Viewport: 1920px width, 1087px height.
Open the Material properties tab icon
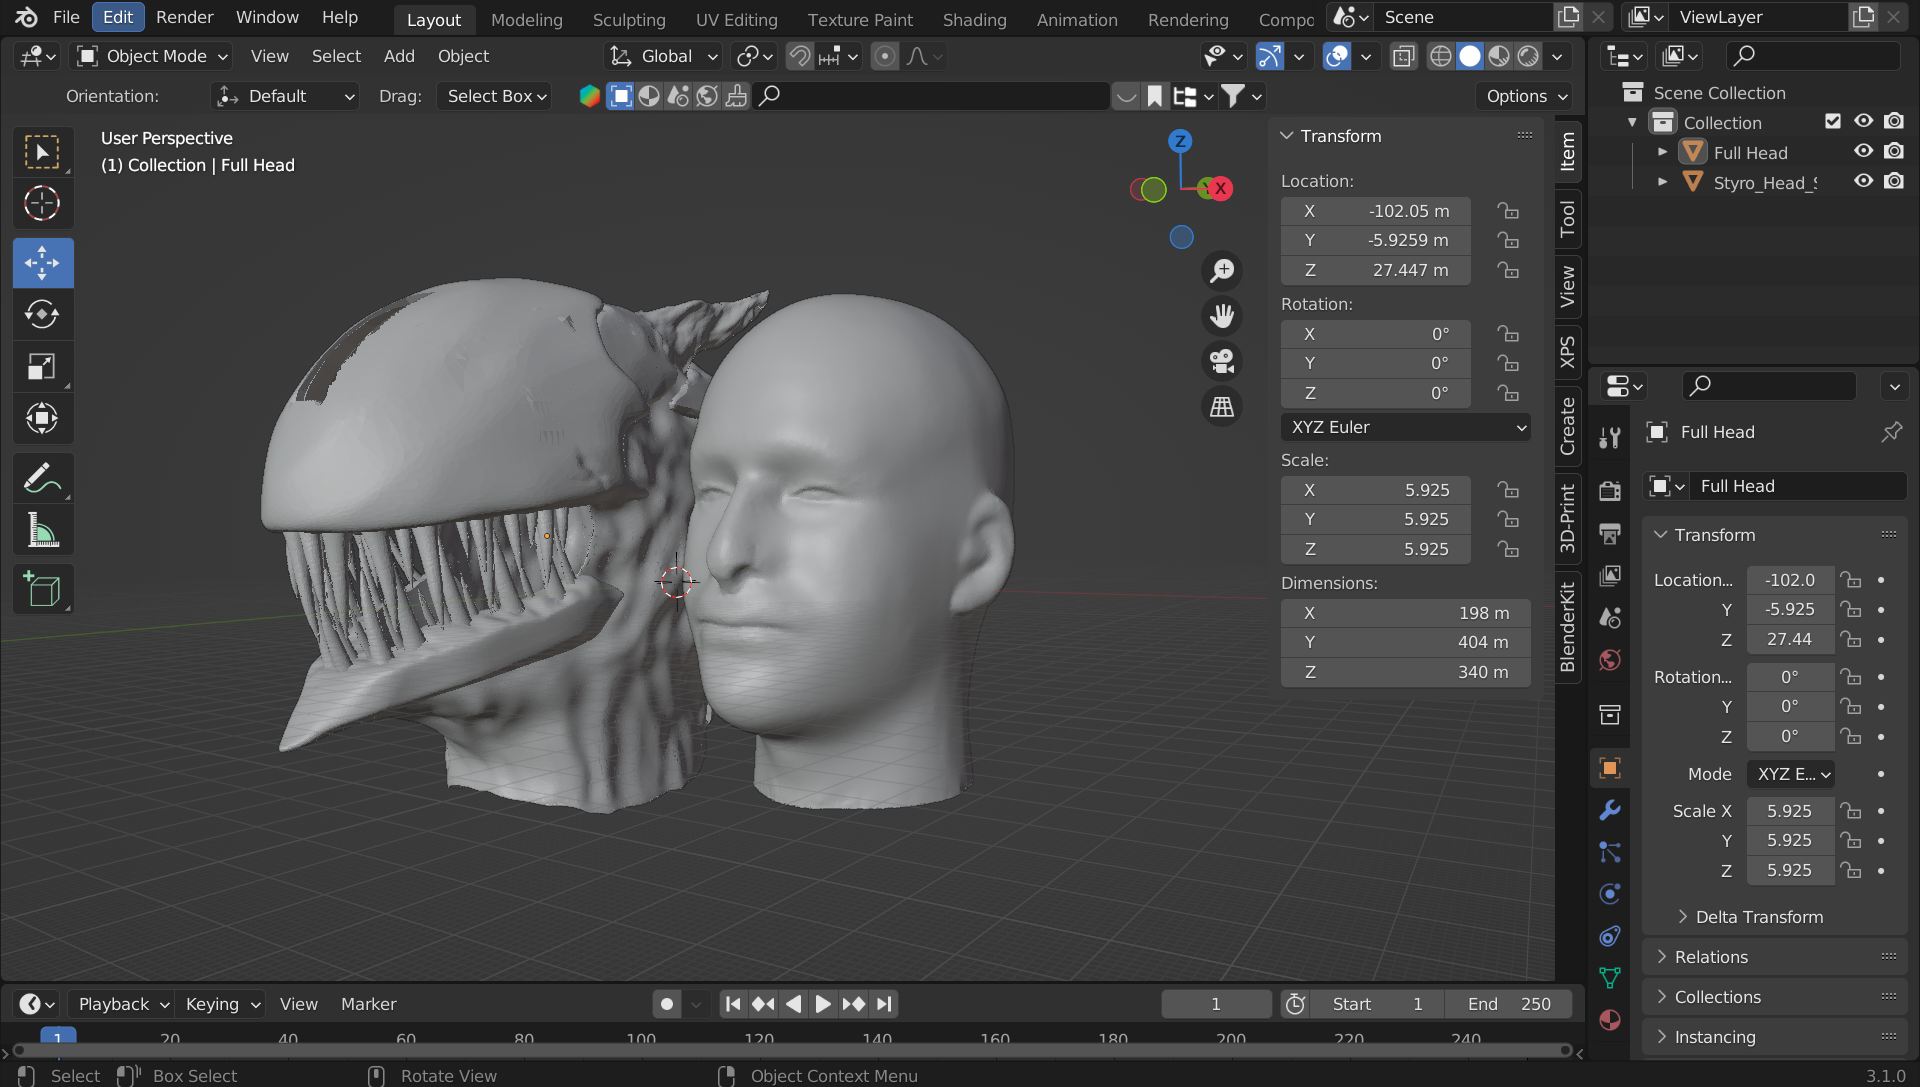click(x=1610, y=1020)
